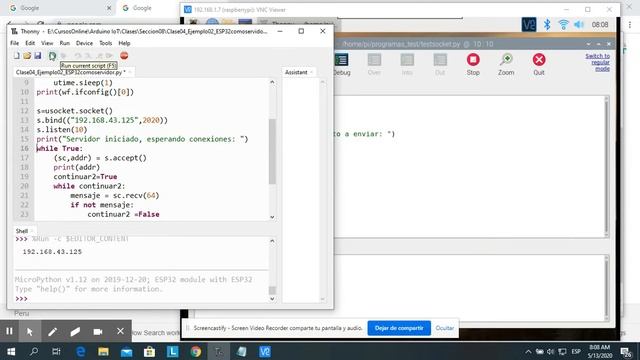Viewport: 640px width, 360px height.
Task: Click Debug in the Raspberry Pi Thonny toolbar
Action: [341, 64]
